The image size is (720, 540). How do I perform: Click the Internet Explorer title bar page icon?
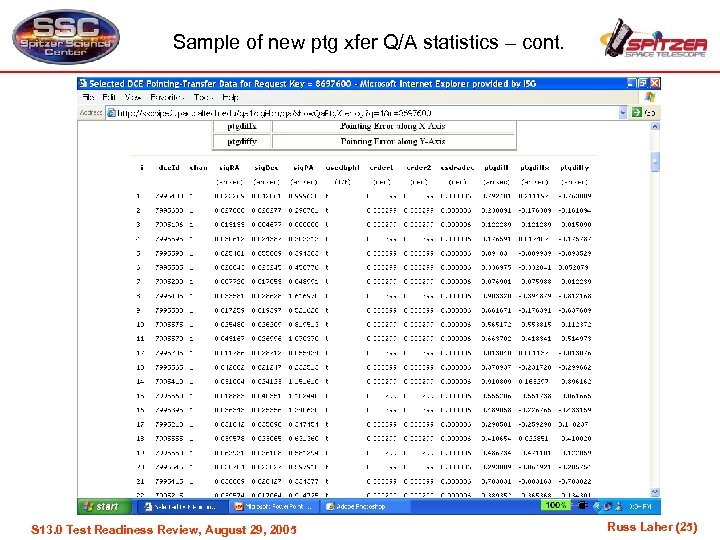tap(83, 83)
